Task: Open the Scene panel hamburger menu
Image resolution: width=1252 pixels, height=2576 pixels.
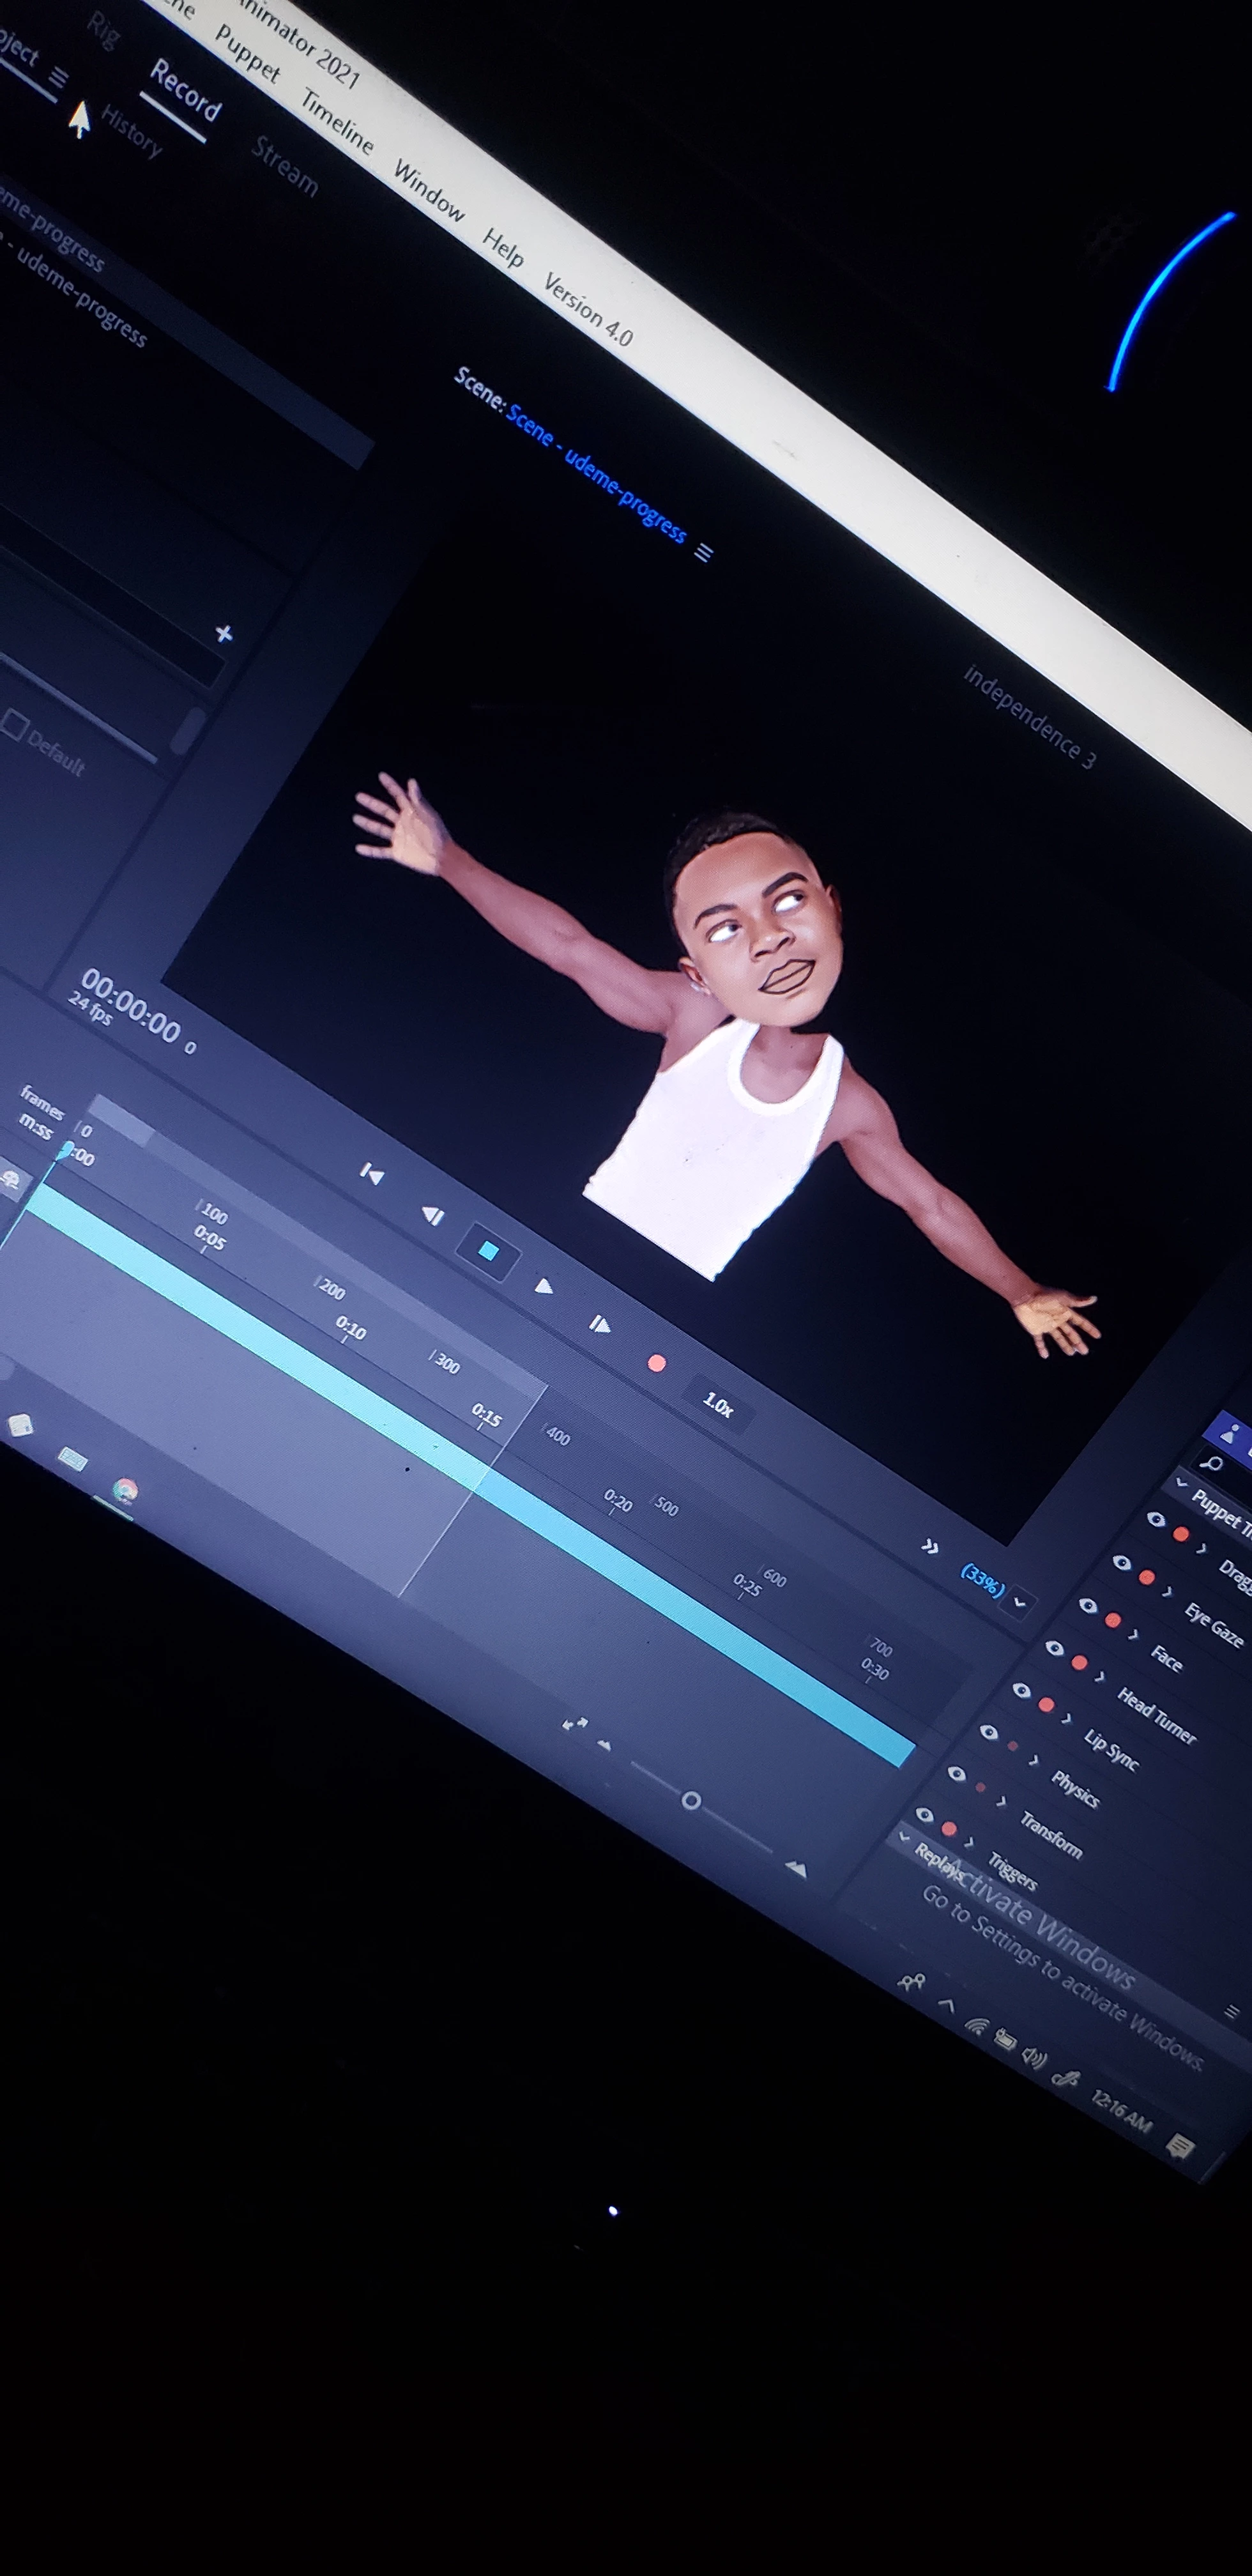Action: [x=704, y=552]
